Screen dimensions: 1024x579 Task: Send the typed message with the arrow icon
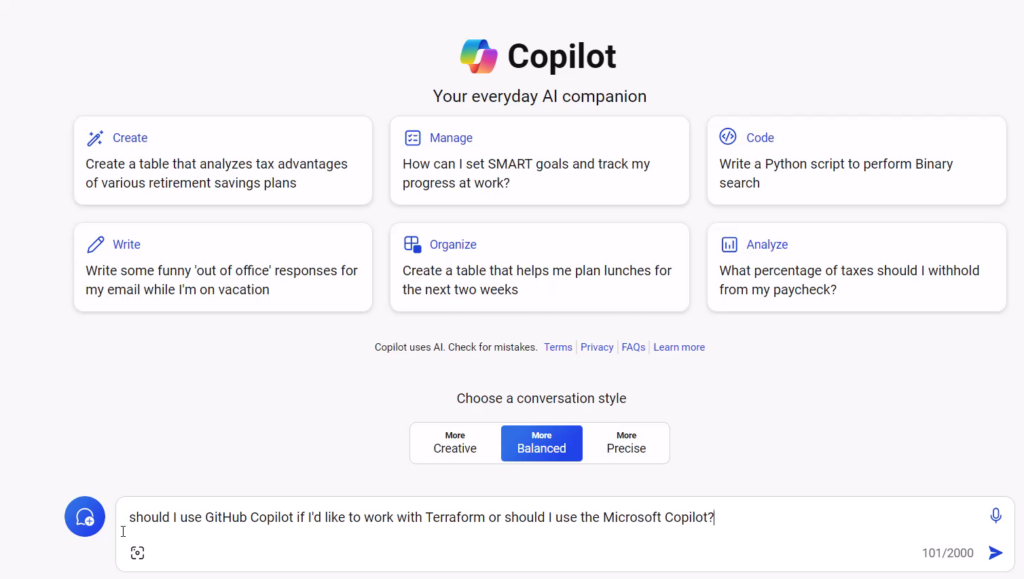[x=995, y=553]
